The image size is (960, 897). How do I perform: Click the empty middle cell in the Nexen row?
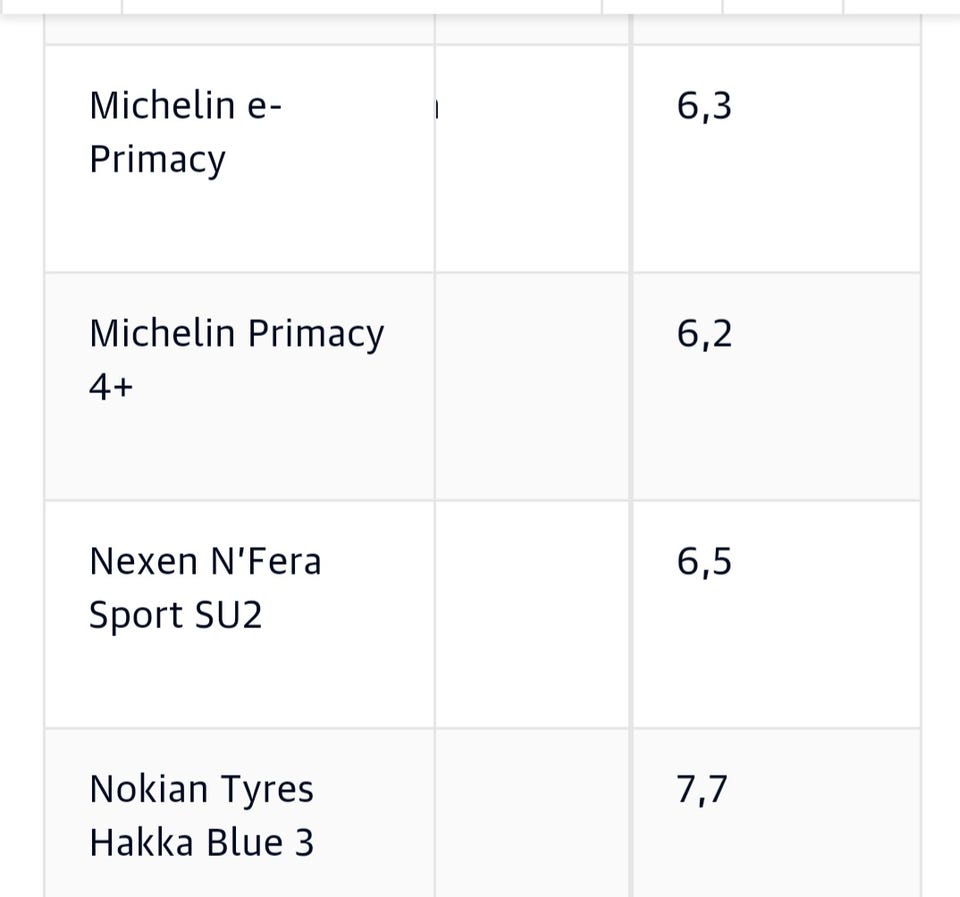(x=532, y=613)
